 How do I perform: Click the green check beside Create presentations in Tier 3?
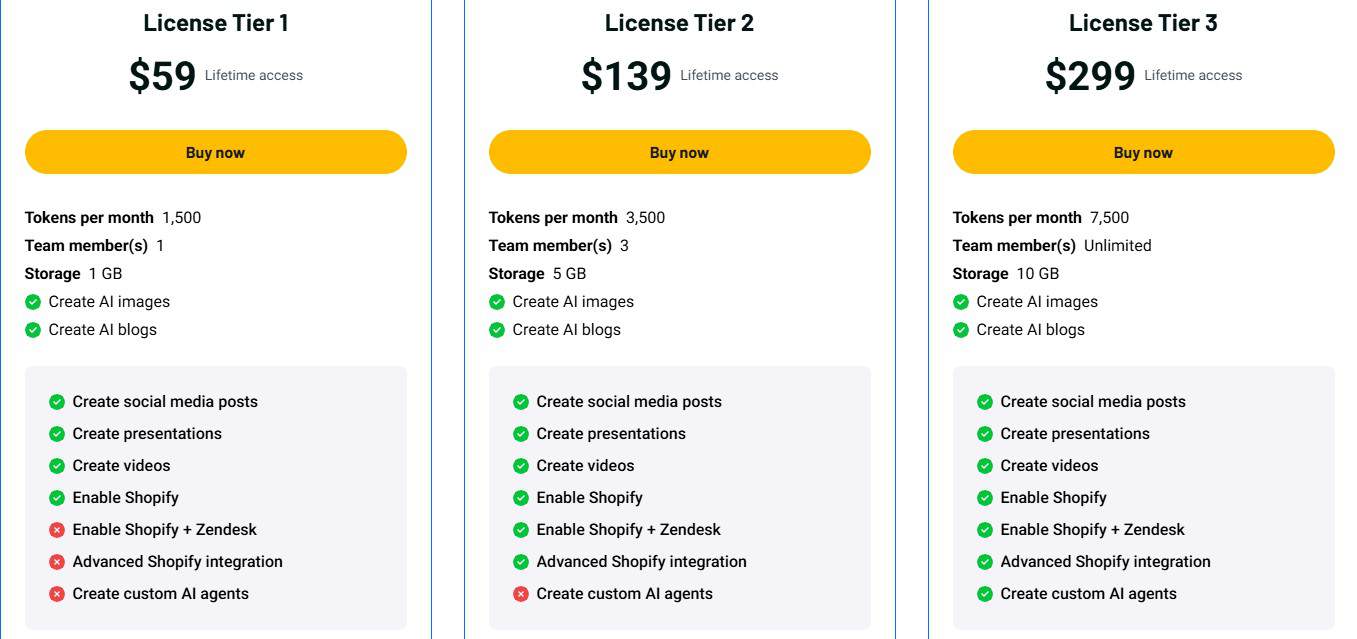(985, 433)
